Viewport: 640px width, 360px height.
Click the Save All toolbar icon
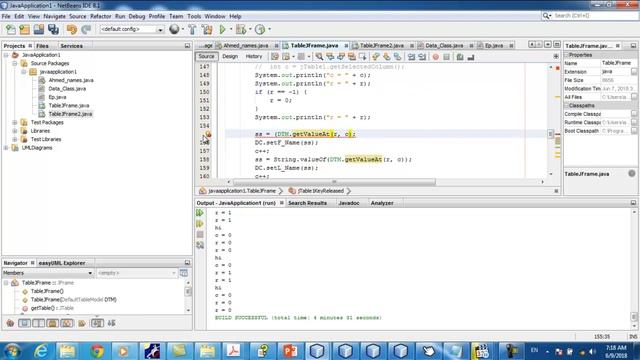pyautogui.click(x=53, y=29)
